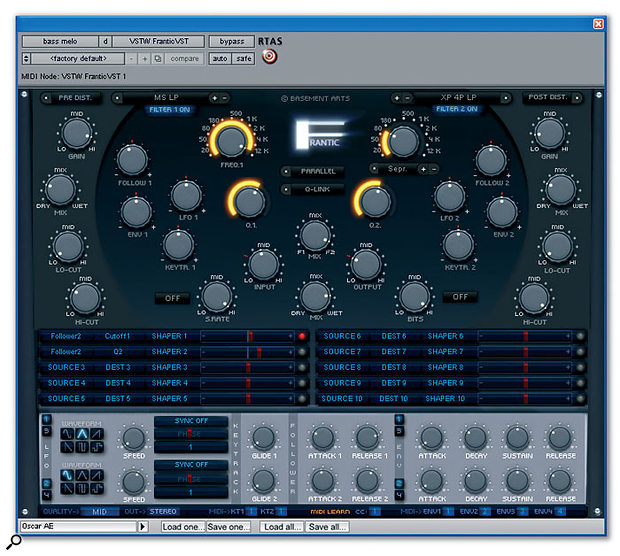Click the Save all... button
Viewport: 620px width, 556px height.
327,527
